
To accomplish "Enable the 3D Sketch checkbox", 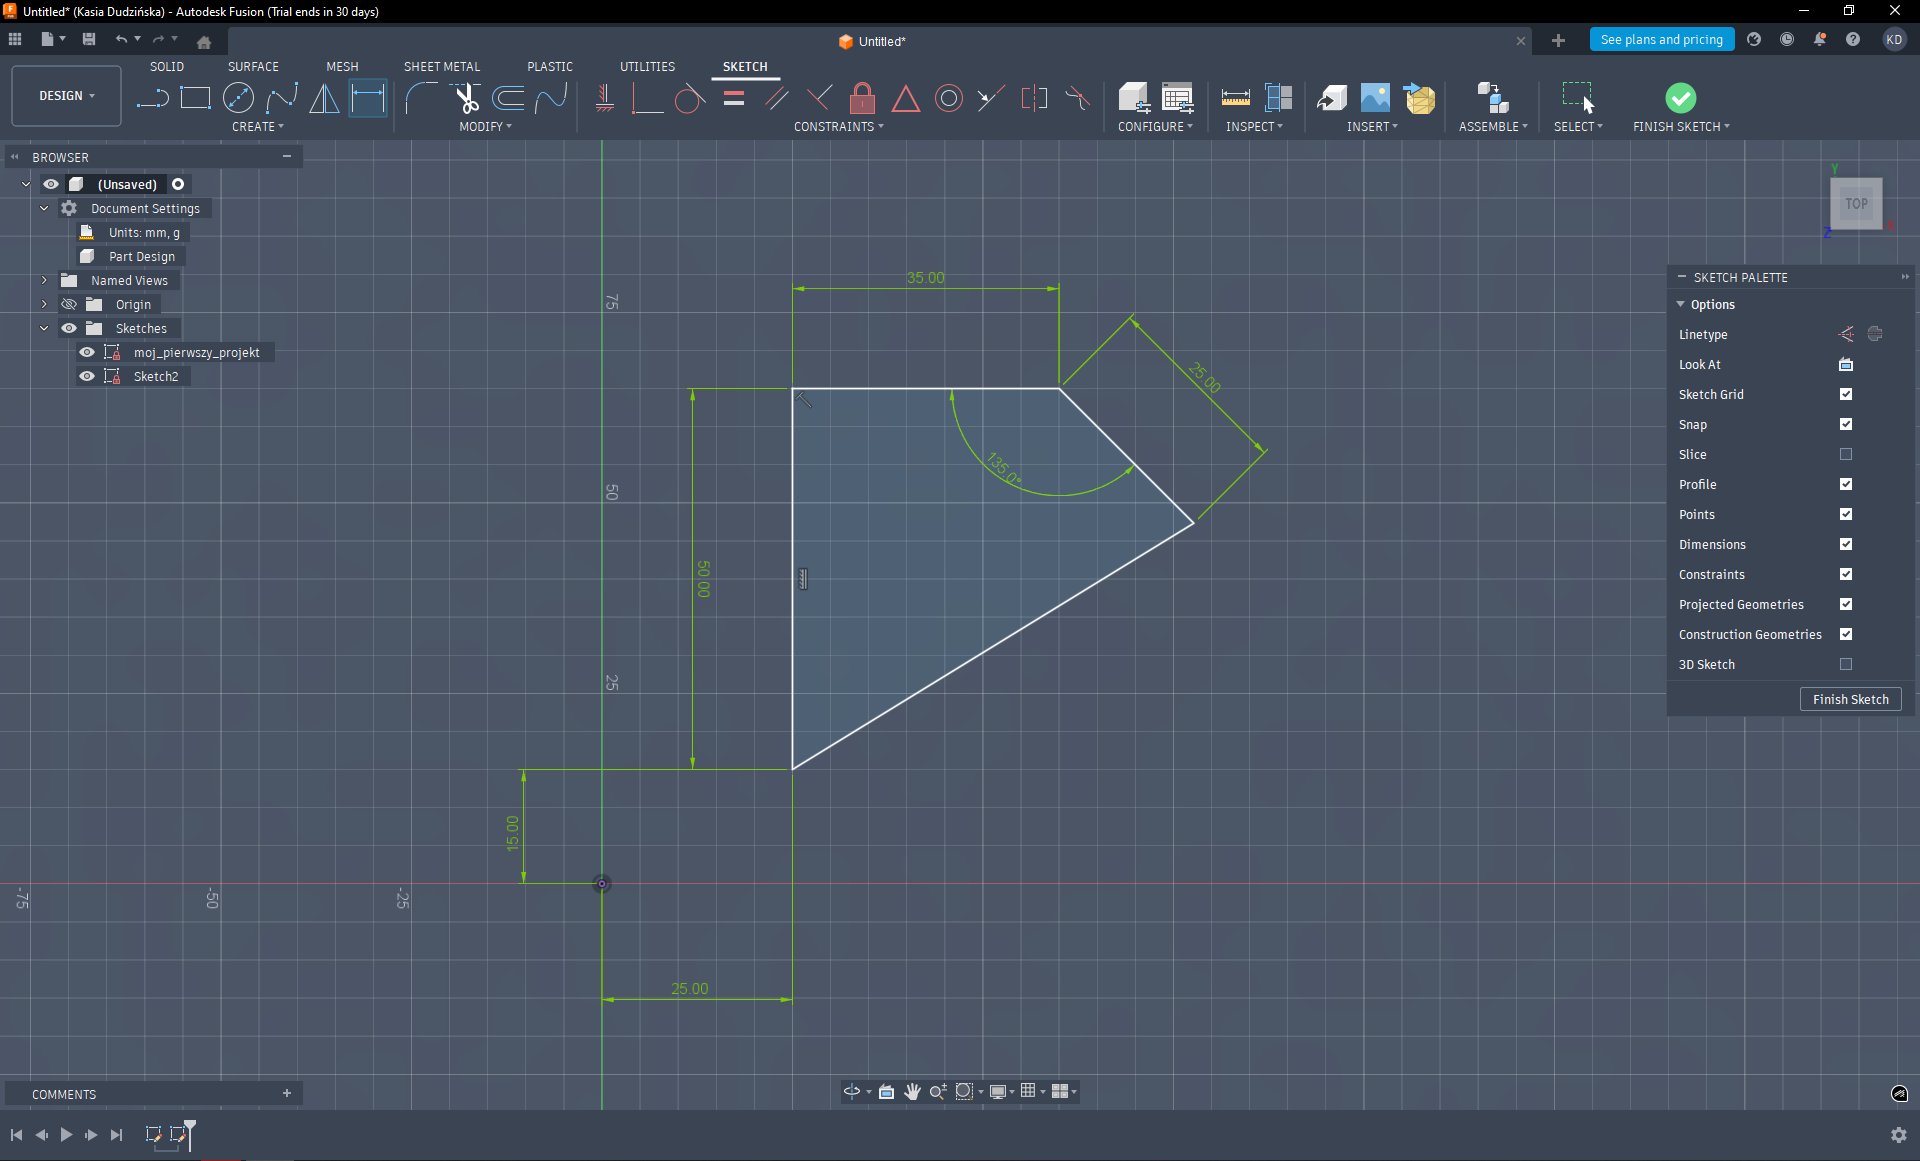I will (x=1846, y=664).
